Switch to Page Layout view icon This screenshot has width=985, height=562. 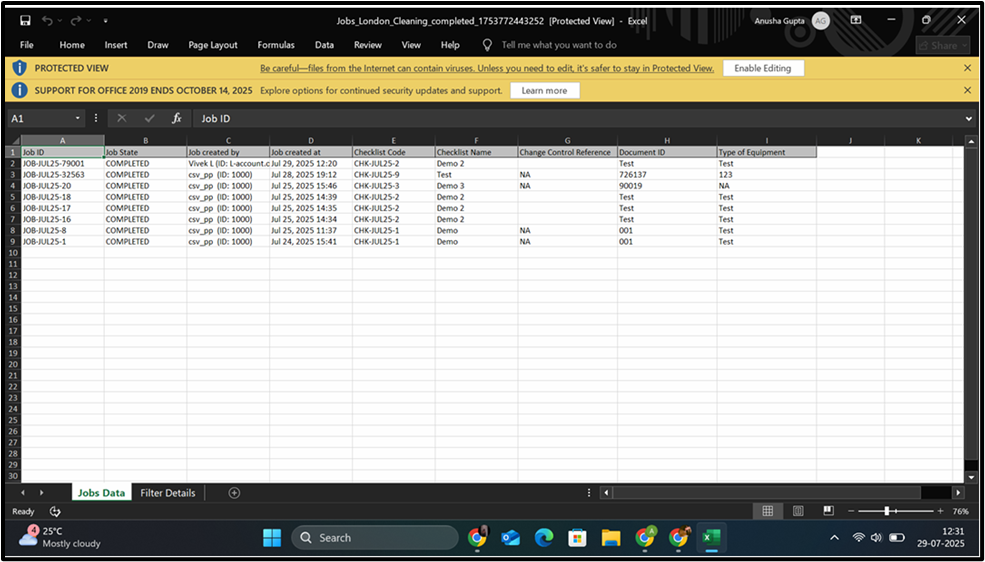coord(797,511)
